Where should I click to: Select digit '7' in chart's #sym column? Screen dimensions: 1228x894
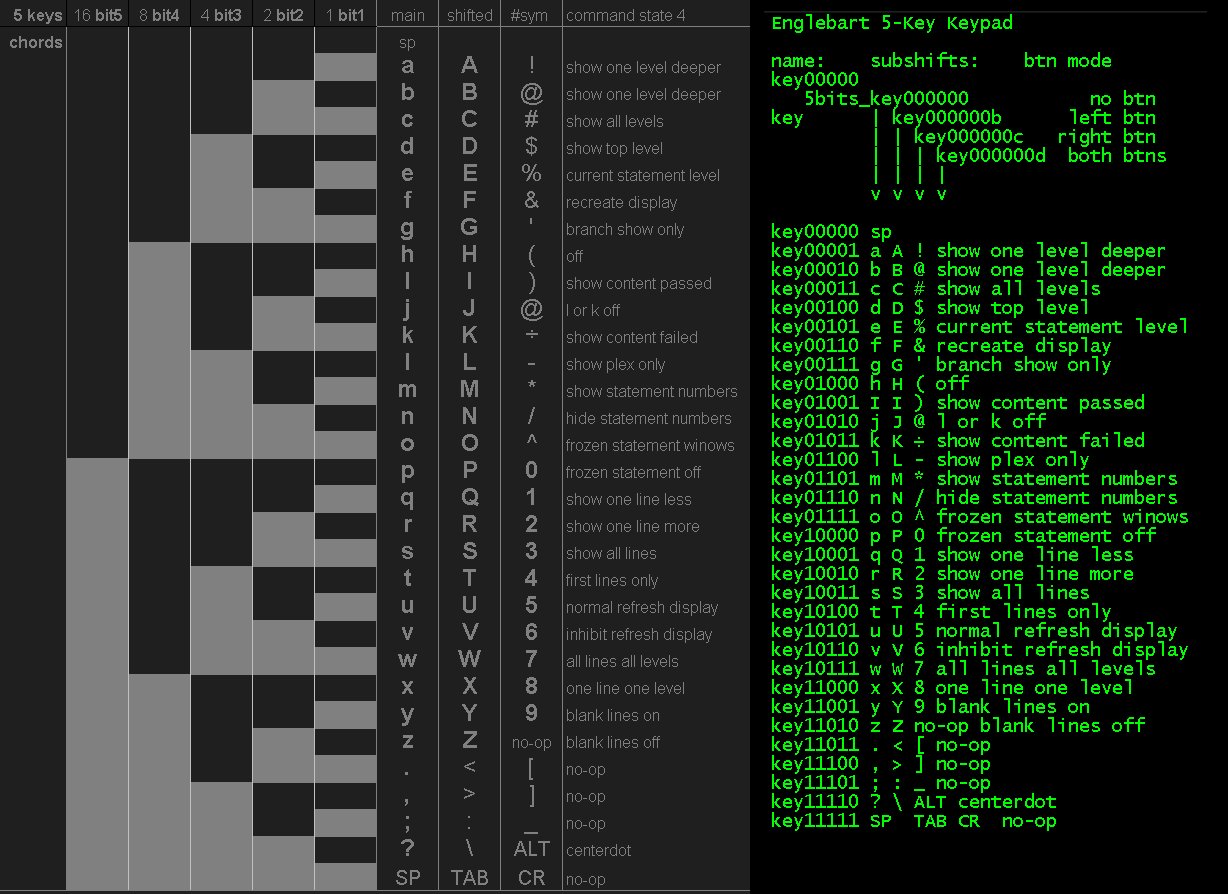[x=531, y=659]
